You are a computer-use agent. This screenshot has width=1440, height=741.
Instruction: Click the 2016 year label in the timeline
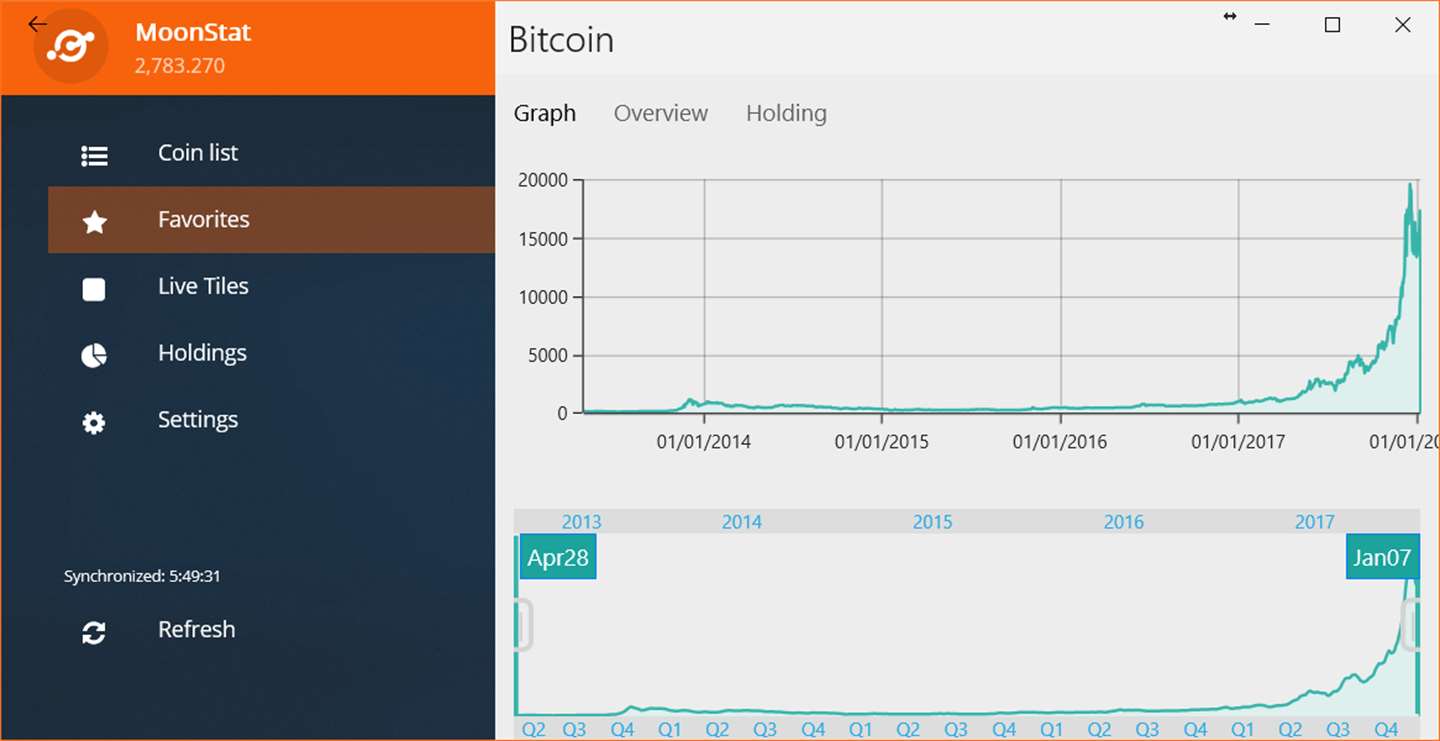[x=1124, y=522]
